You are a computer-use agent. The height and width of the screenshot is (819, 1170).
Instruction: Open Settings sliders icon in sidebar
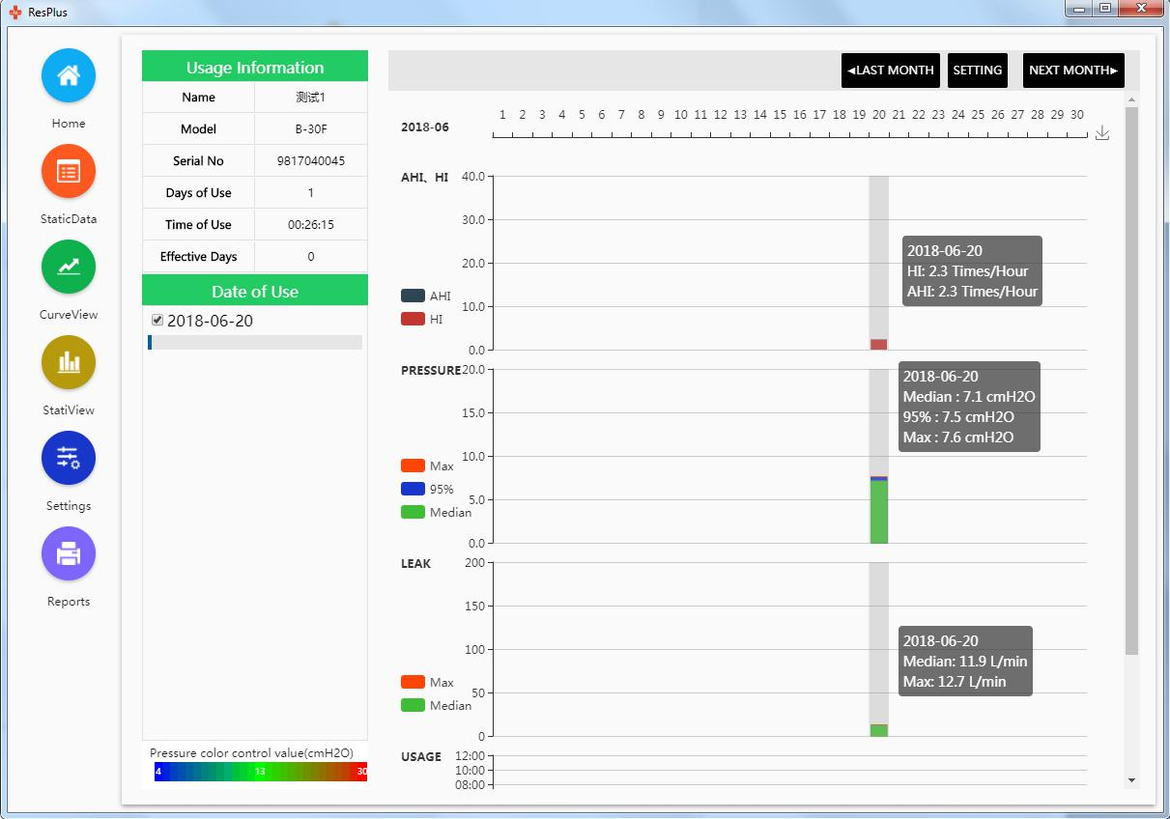coord(68,458)
